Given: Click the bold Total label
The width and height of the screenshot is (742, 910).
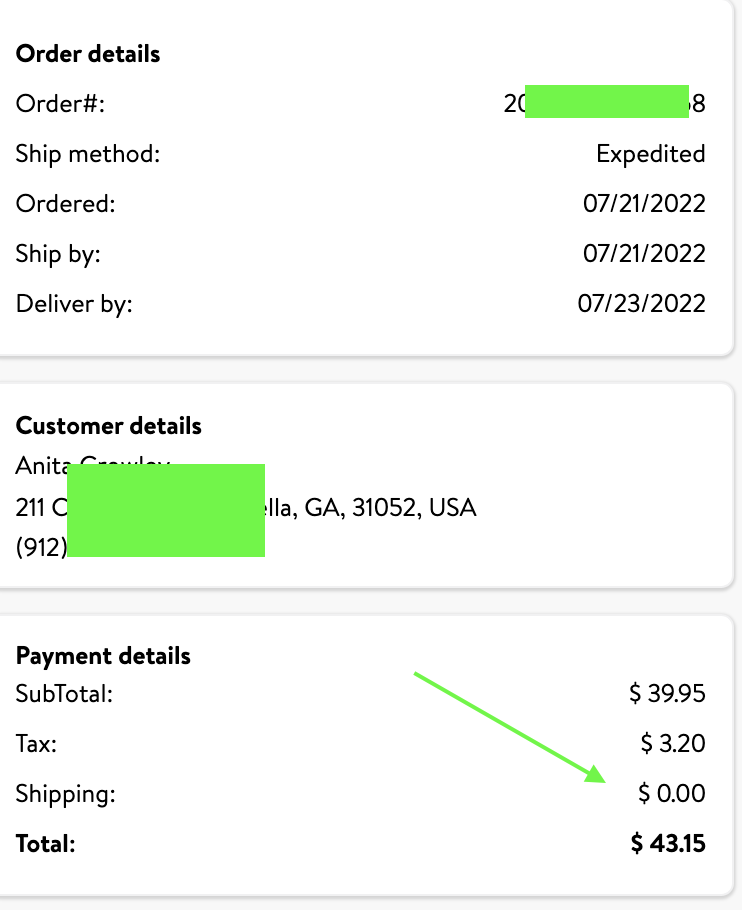Looking at the screenshot, I should (x=45, y=844).
